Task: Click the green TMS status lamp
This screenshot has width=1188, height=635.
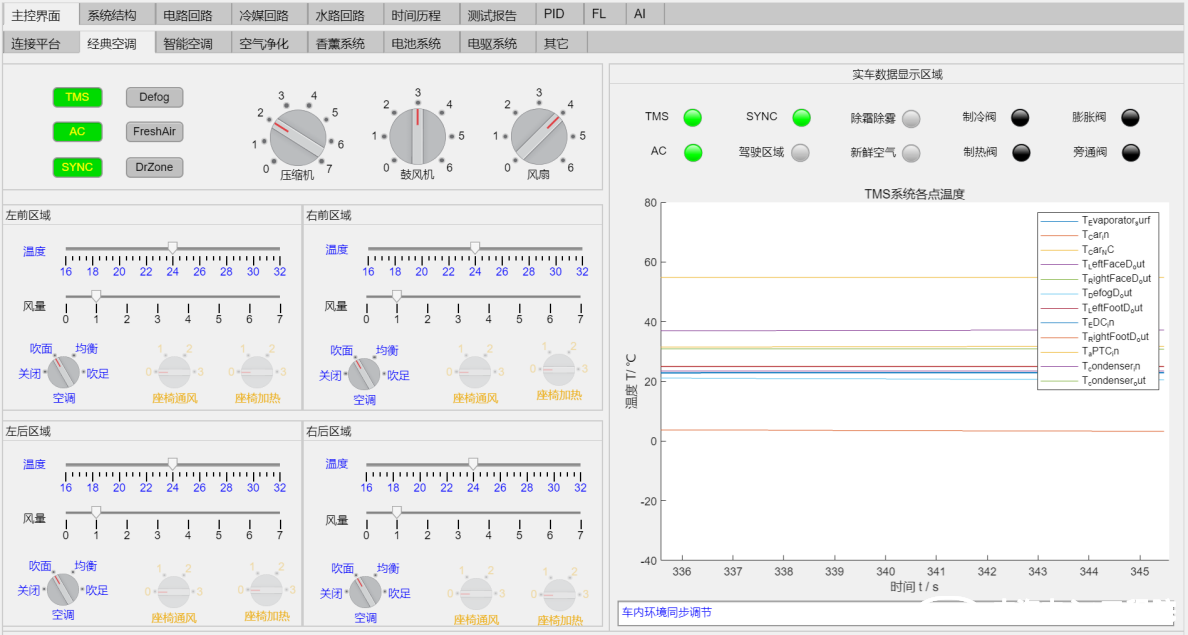Action: 692,118
